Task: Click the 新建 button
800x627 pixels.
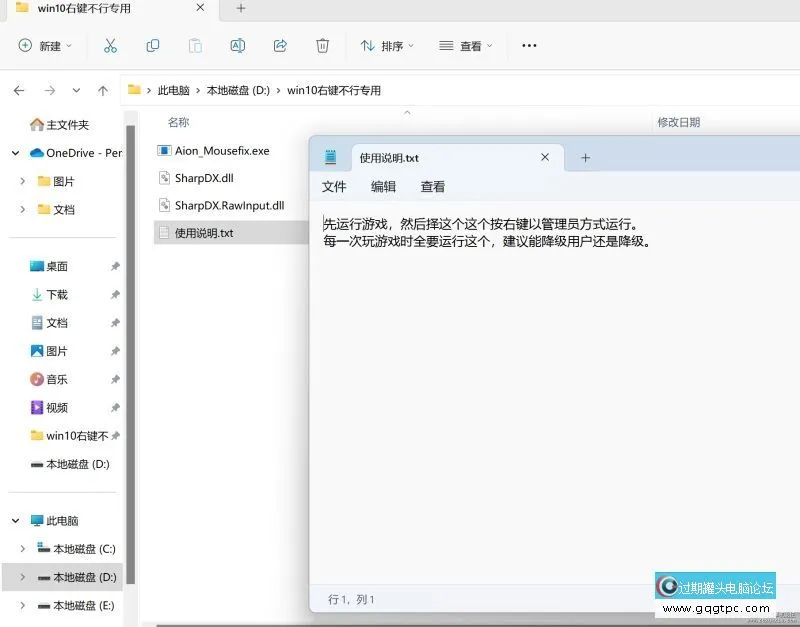Action: [40, 46]
